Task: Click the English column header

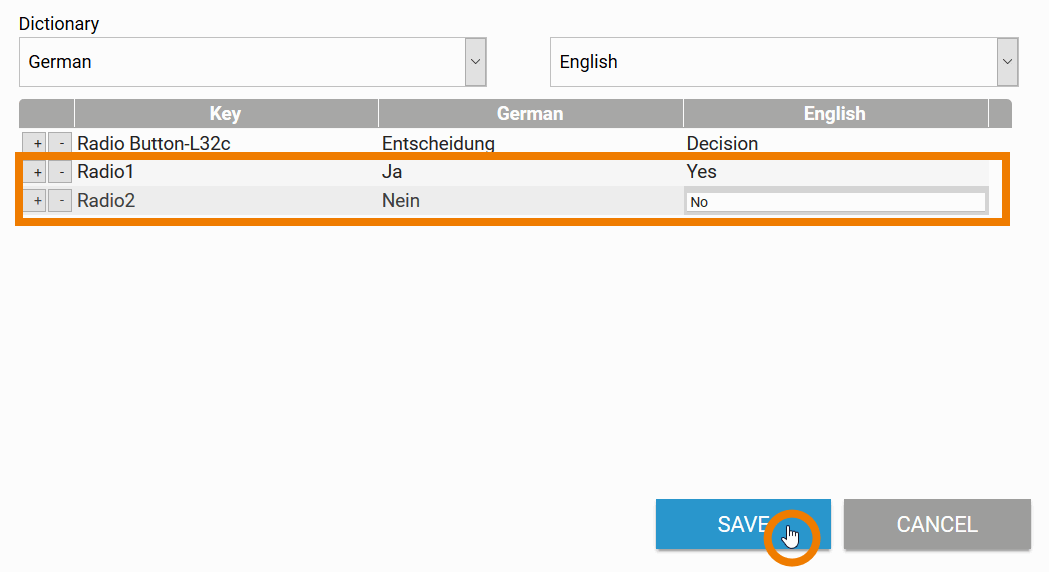Action: point(834,114)
